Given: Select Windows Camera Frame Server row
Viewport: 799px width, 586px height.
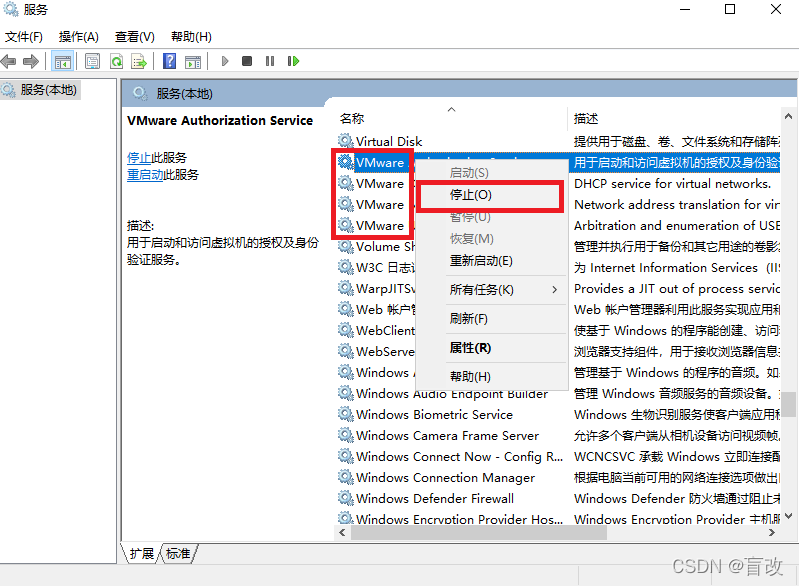Looking at the screenshot, I should [x=558, y=436].
